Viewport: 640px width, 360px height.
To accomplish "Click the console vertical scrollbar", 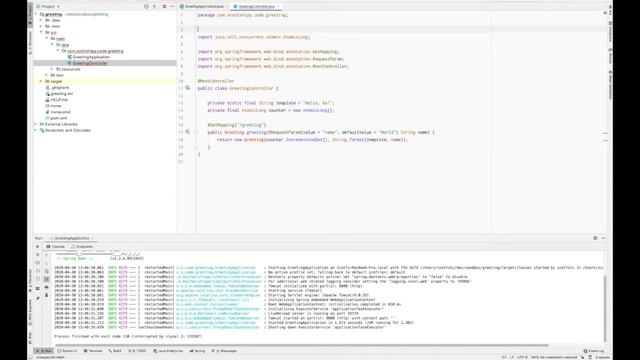I will tap(605, 308).
